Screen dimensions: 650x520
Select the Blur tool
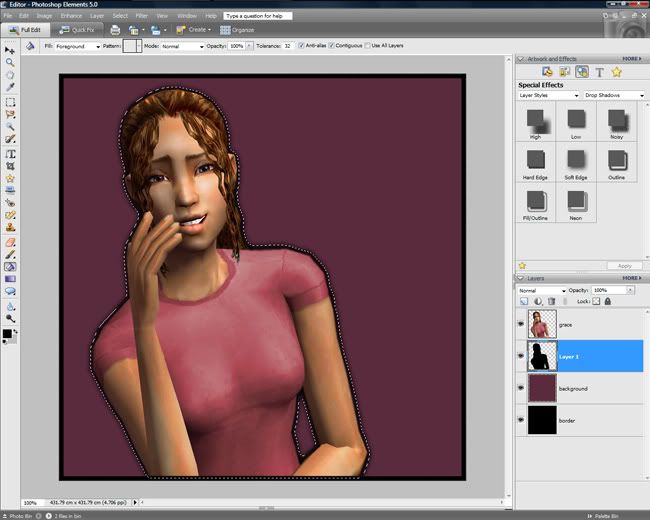pyautogui.click(x=10, y=306)
